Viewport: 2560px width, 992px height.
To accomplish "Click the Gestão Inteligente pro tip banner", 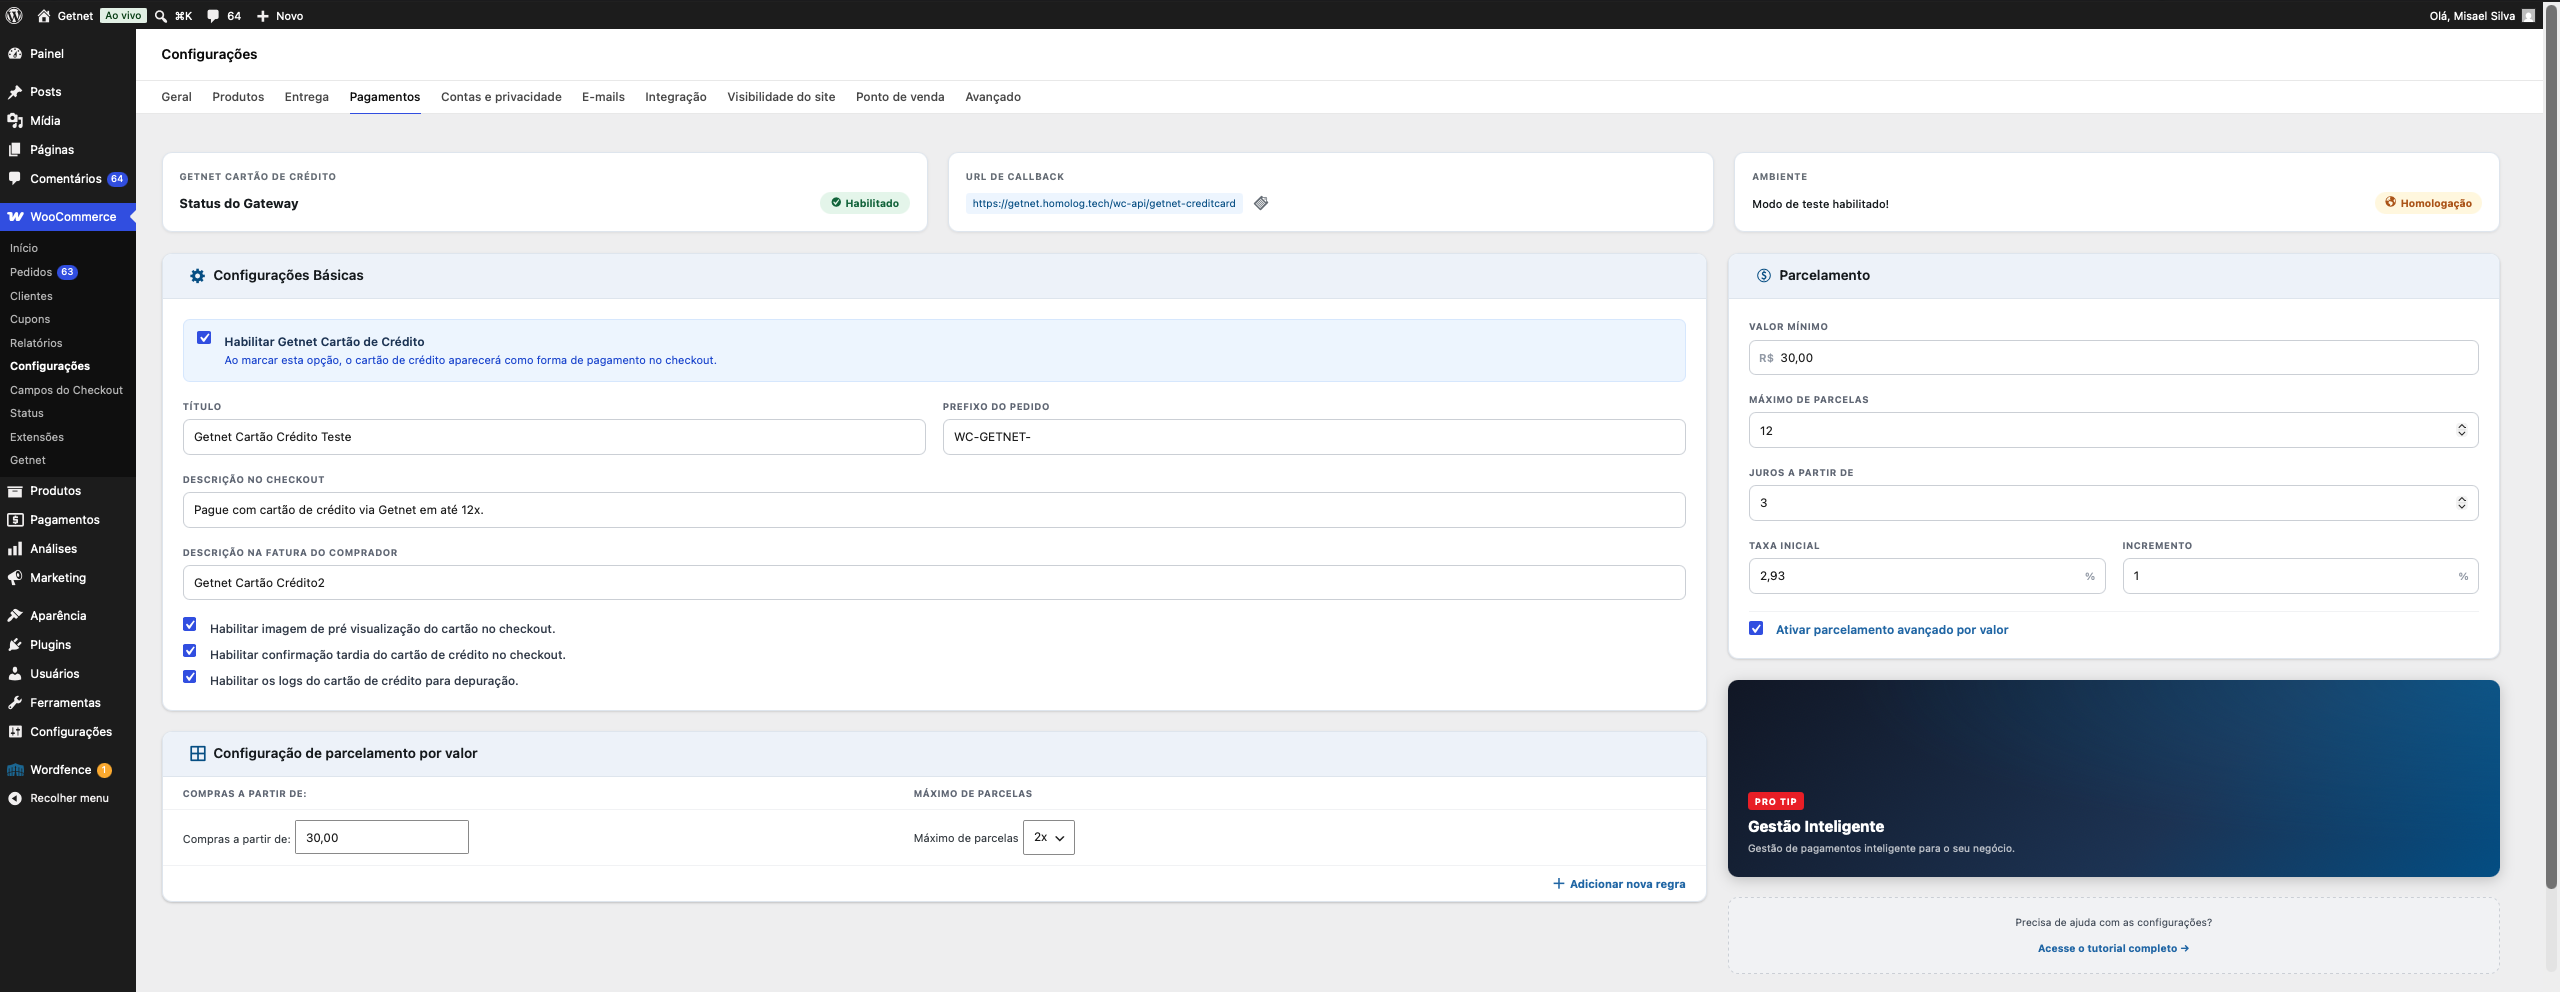I will click(2113, 779).
